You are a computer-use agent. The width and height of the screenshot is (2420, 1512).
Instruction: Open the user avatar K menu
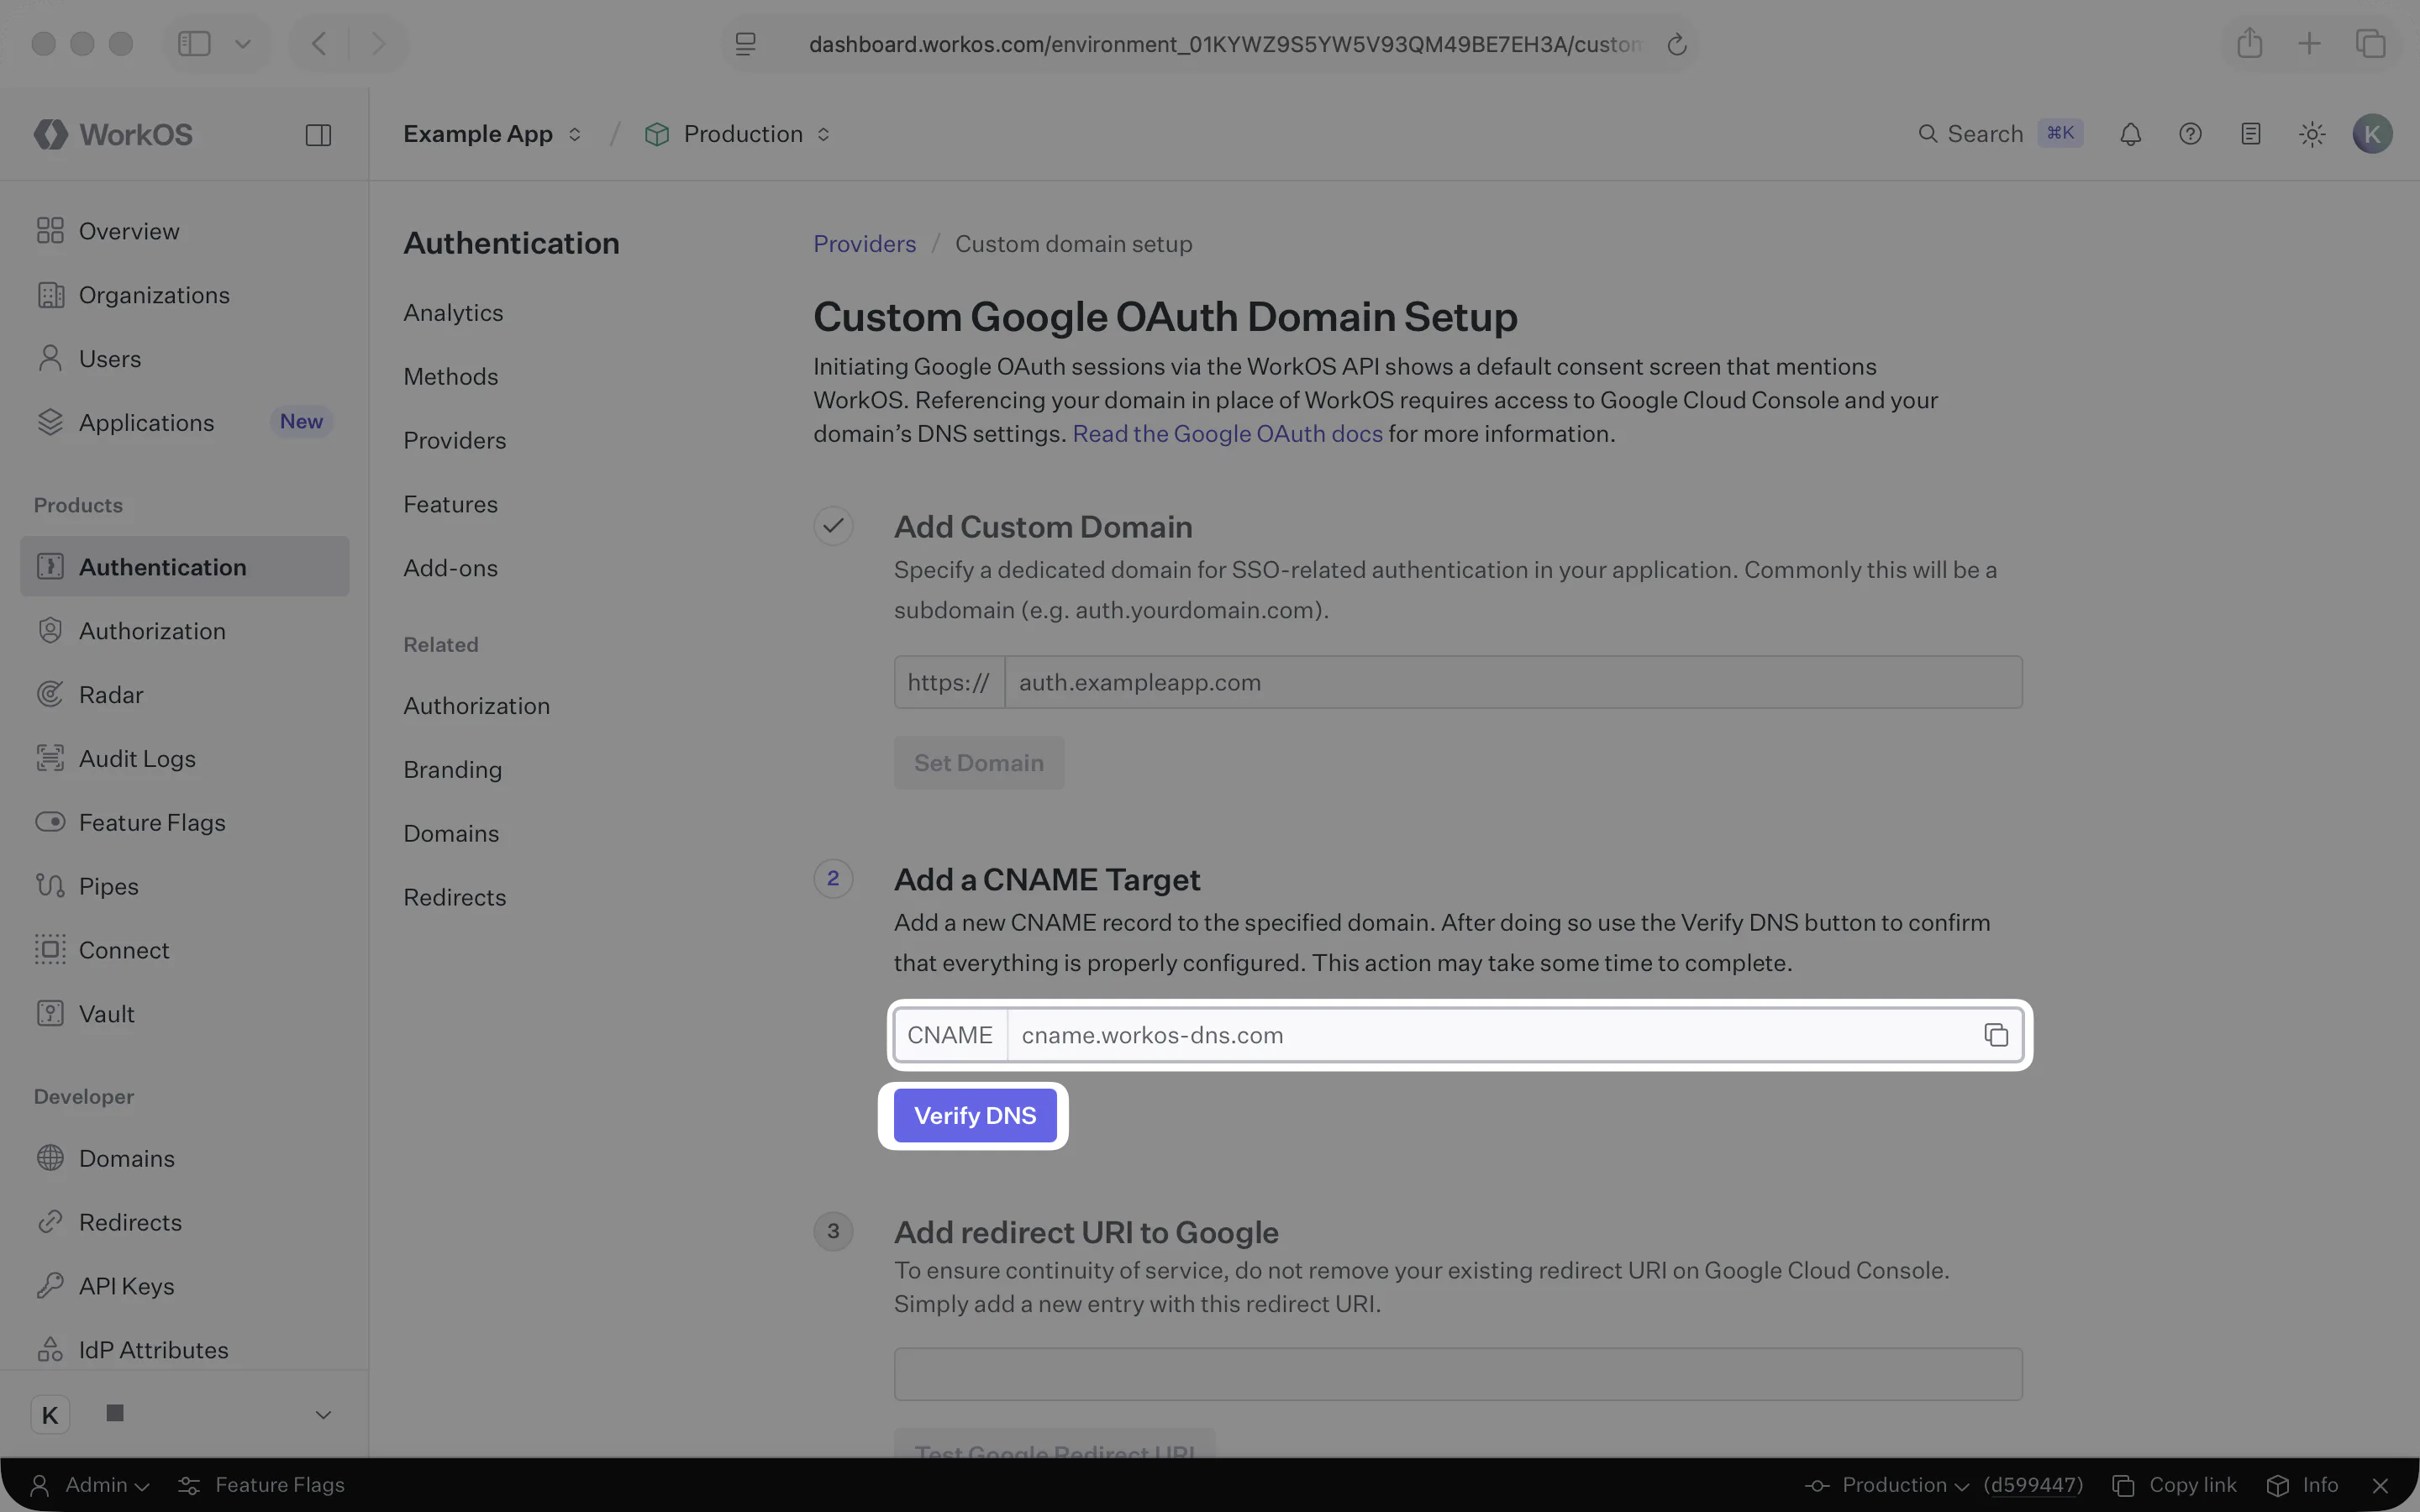click(x=2372, y=134)
